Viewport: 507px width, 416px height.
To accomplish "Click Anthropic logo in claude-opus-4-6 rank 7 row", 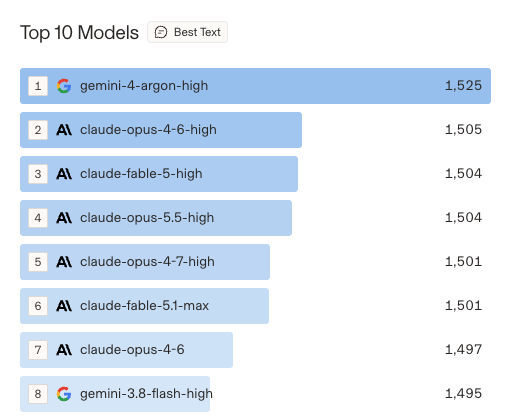I will pyautogui.click(x=64, y=350).
